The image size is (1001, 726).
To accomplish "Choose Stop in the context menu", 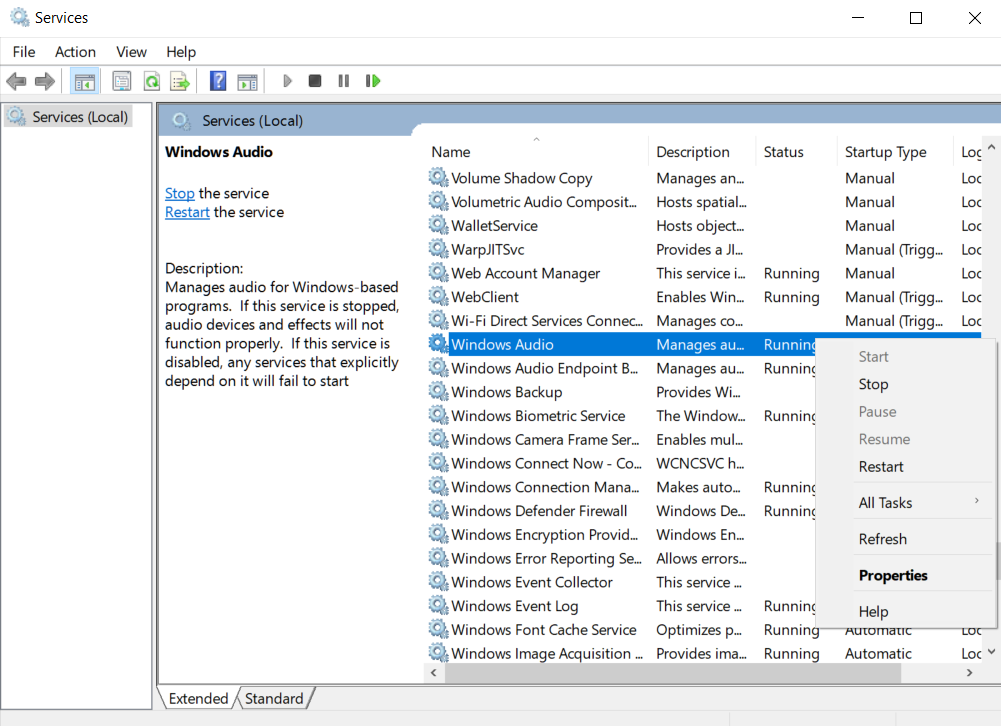I will click(x=873, y=384).
